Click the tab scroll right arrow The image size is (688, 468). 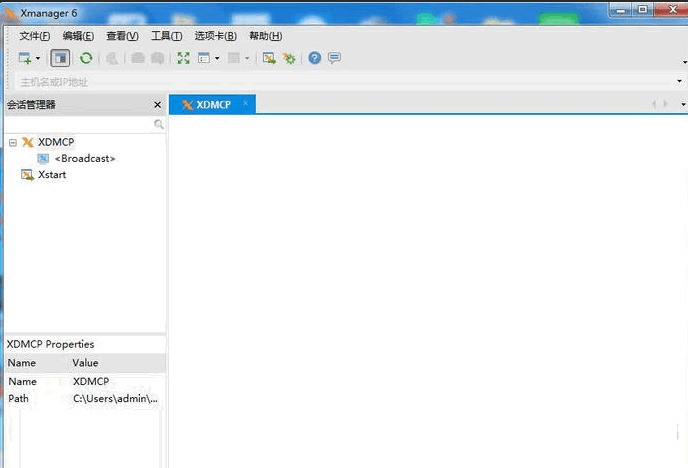click(x=665, y=104)
